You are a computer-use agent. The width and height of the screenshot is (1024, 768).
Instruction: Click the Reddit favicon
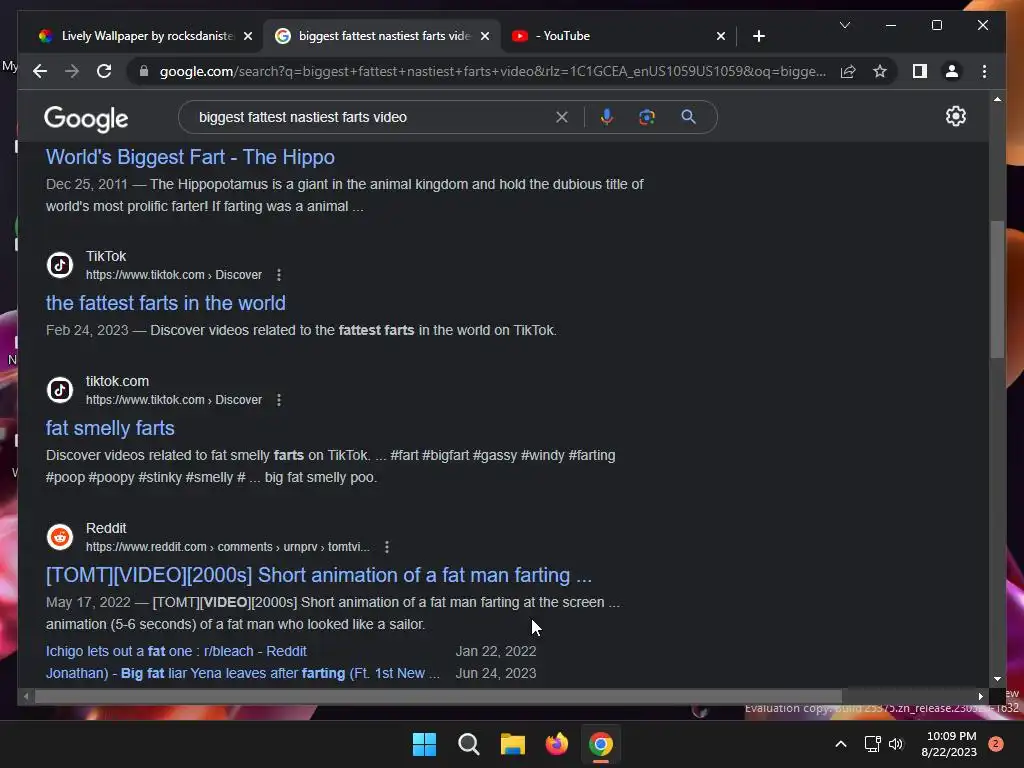60,537
